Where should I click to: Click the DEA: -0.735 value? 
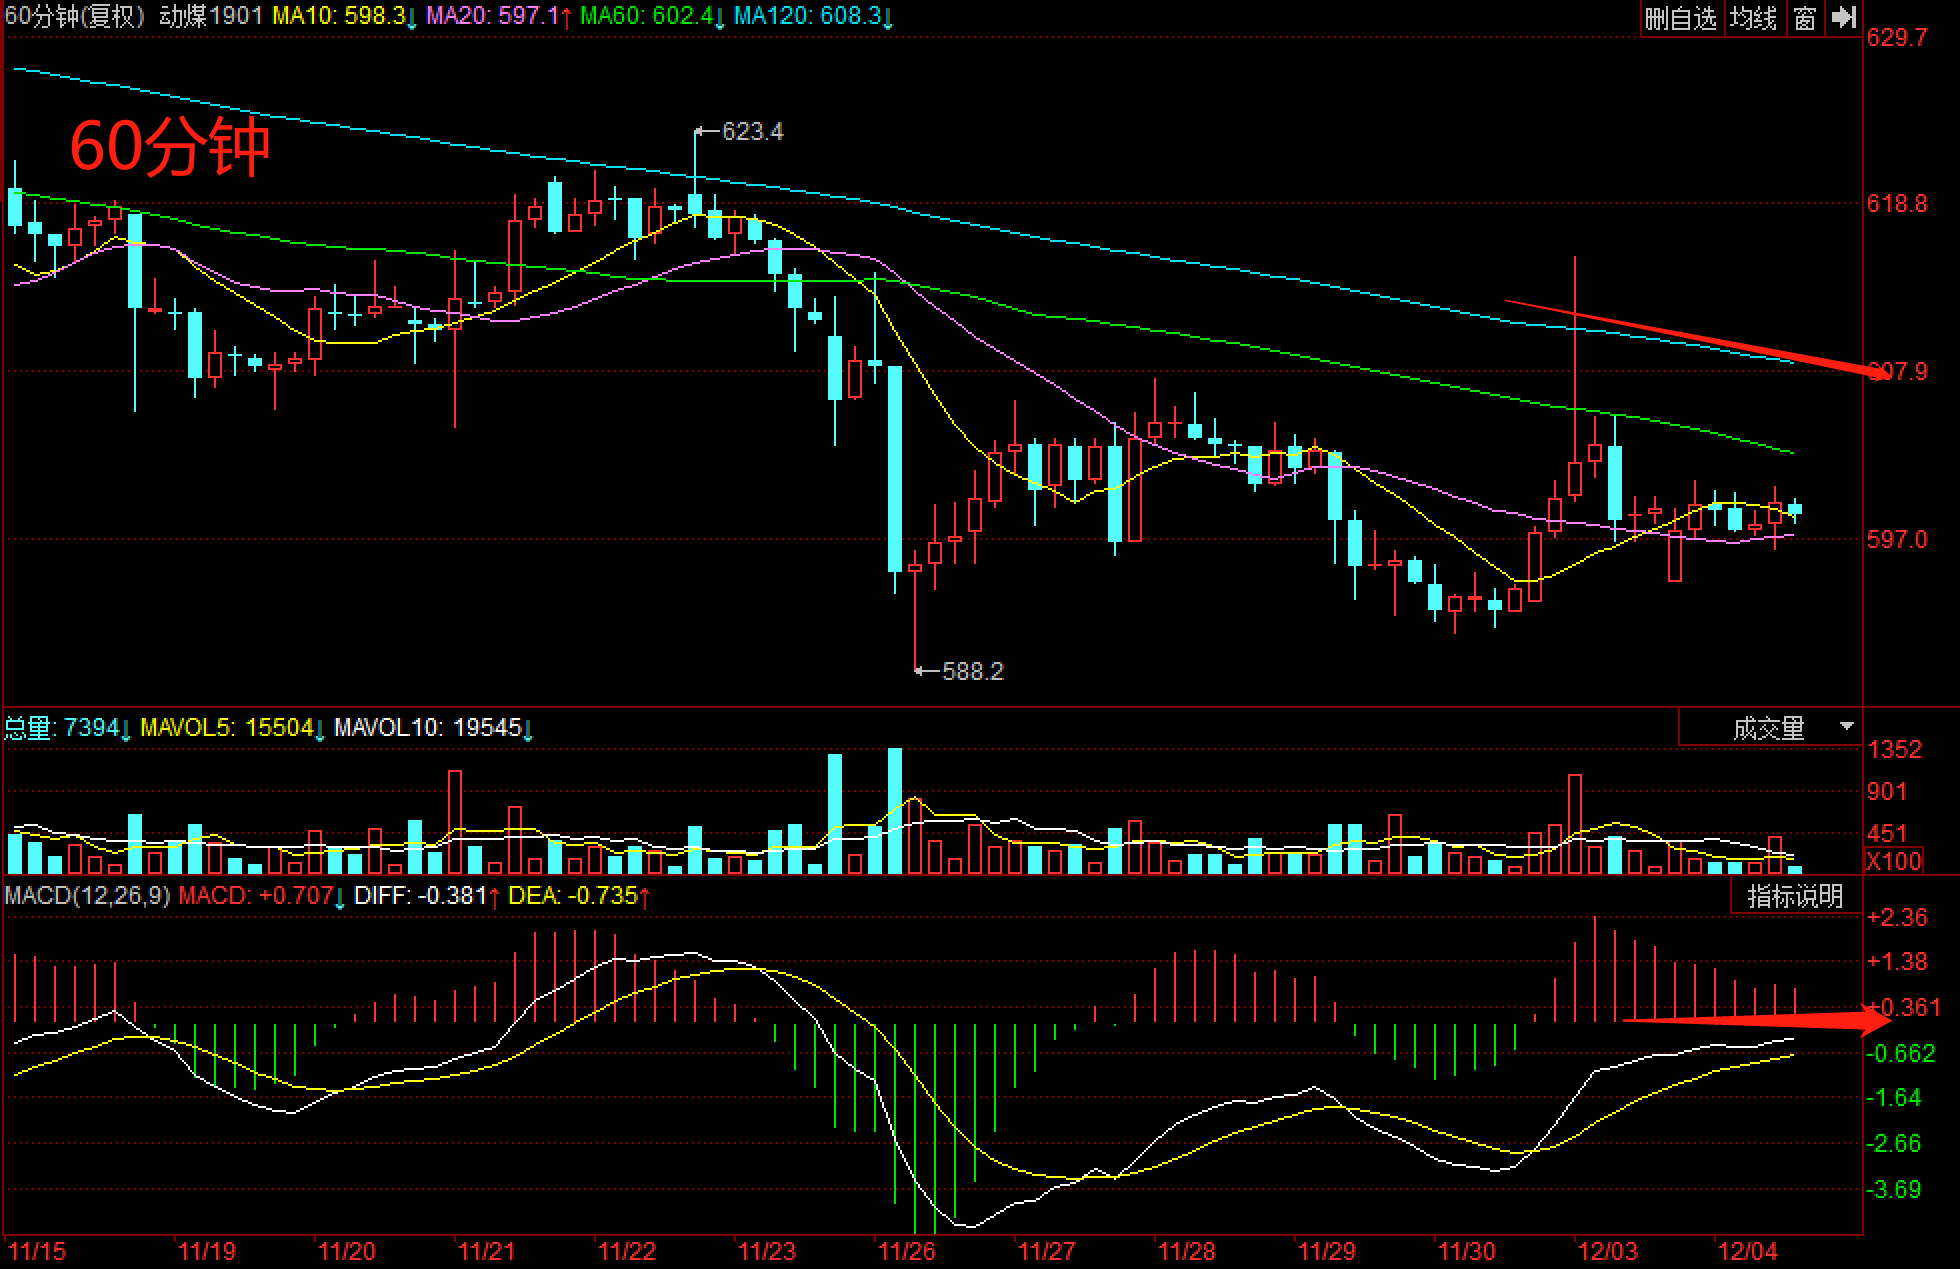click(579, 895)
